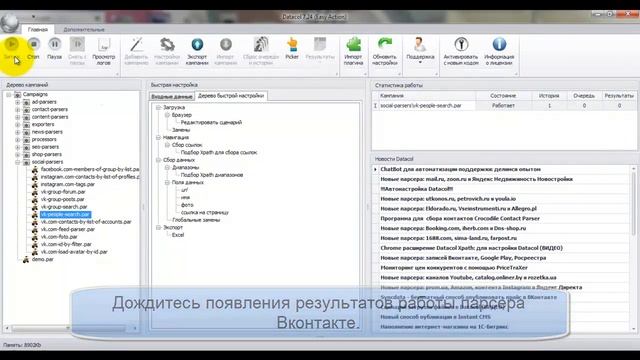Viewport: 640px width, 360px height.
Task: Select vk.com-foto.par campaign
Action: [59, 236]
